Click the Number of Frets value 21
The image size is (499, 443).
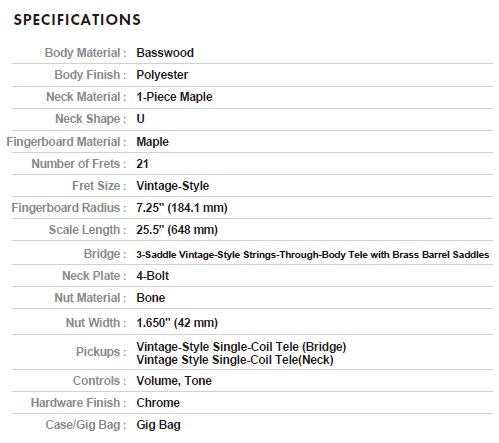pos(142,164)
